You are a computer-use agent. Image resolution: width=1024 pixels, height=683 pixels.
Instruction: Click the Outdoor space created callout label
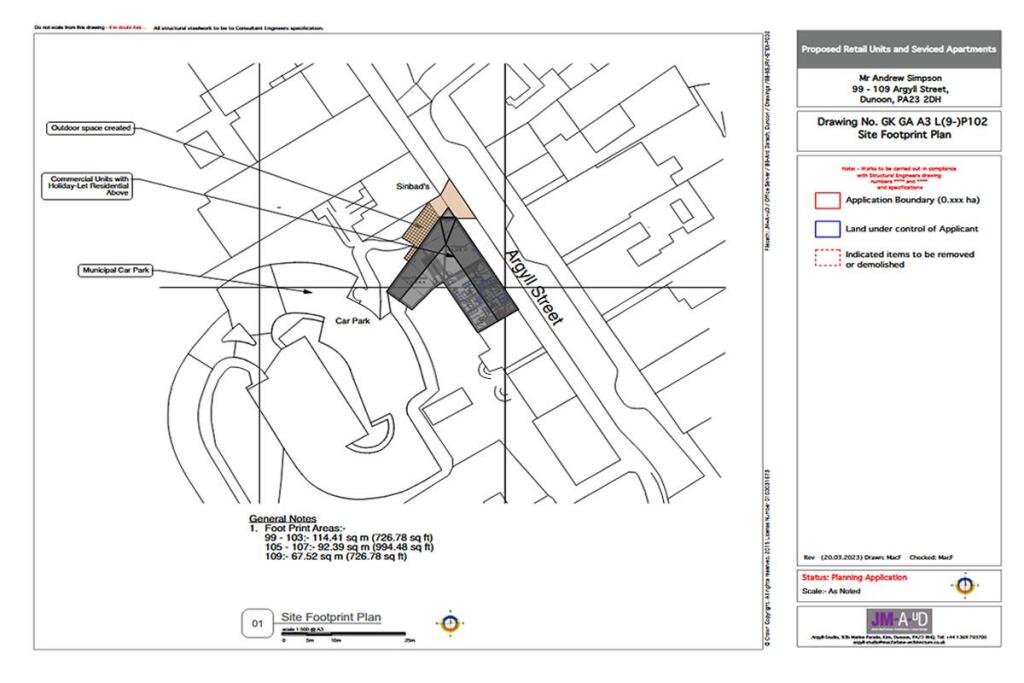pyautogui.click(x=90, y=128)
